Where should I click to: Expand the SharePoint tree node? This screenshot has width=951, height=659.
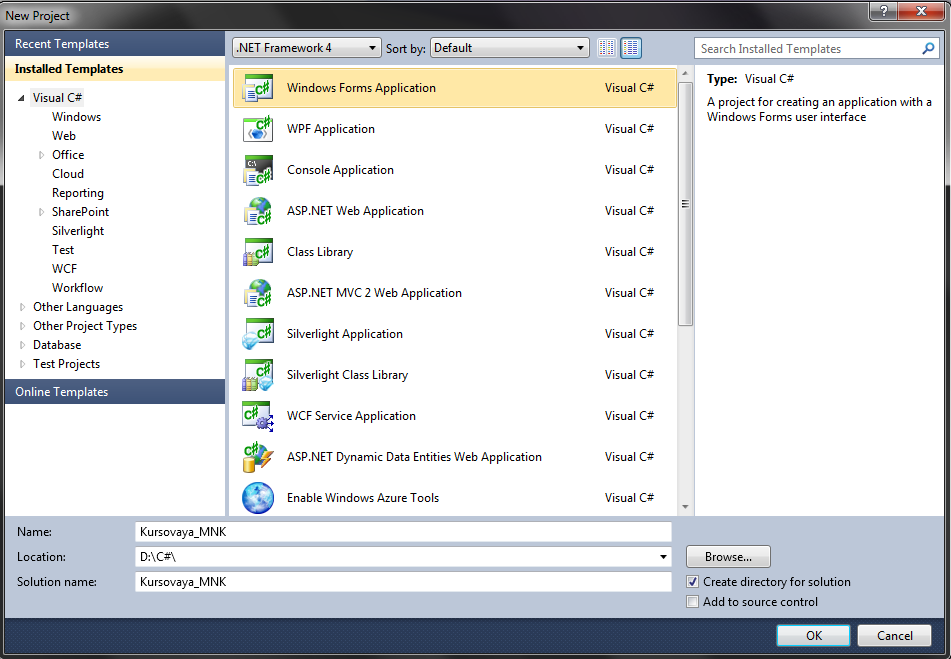(x=41, y=212)
